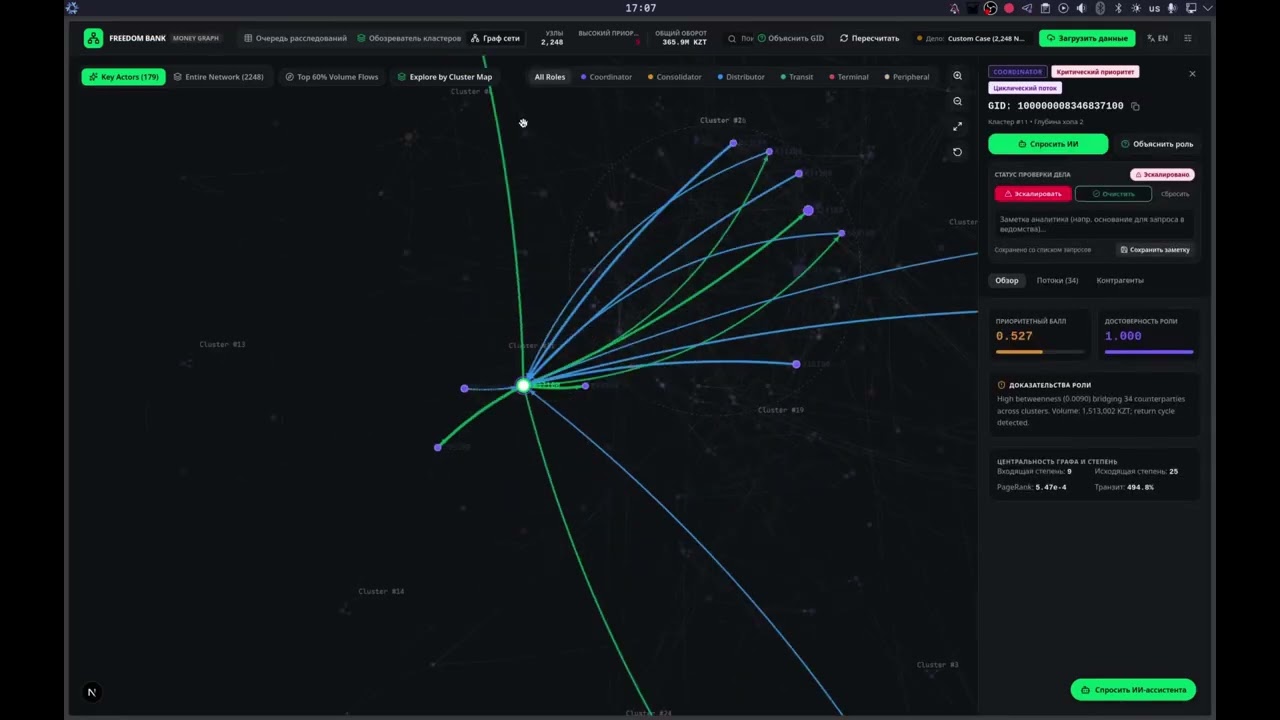Click the Очистить status button
Viewport: 1280px width, 720px height.
coord(1113,194)
